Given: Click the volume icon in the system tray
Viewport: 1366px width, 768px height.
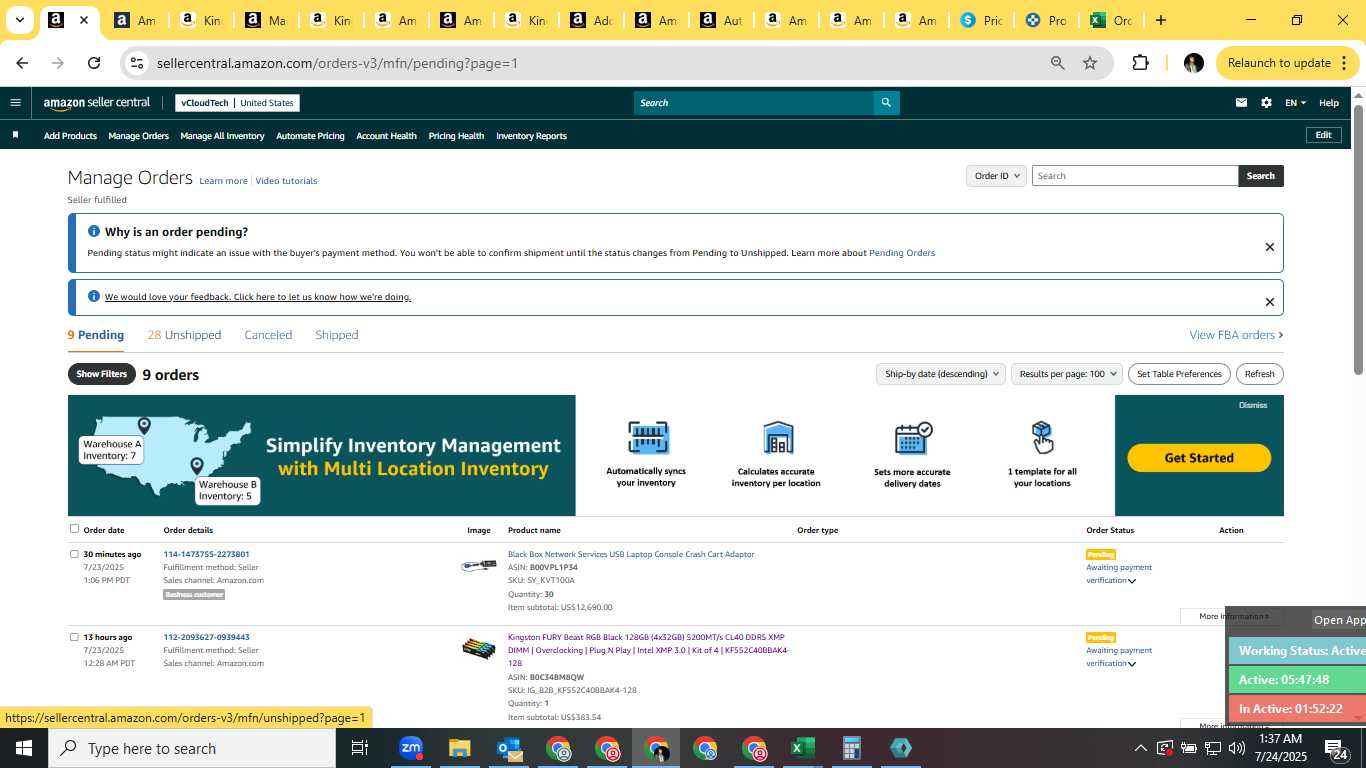Looking at the screenshot, I should click(1237, 748).
